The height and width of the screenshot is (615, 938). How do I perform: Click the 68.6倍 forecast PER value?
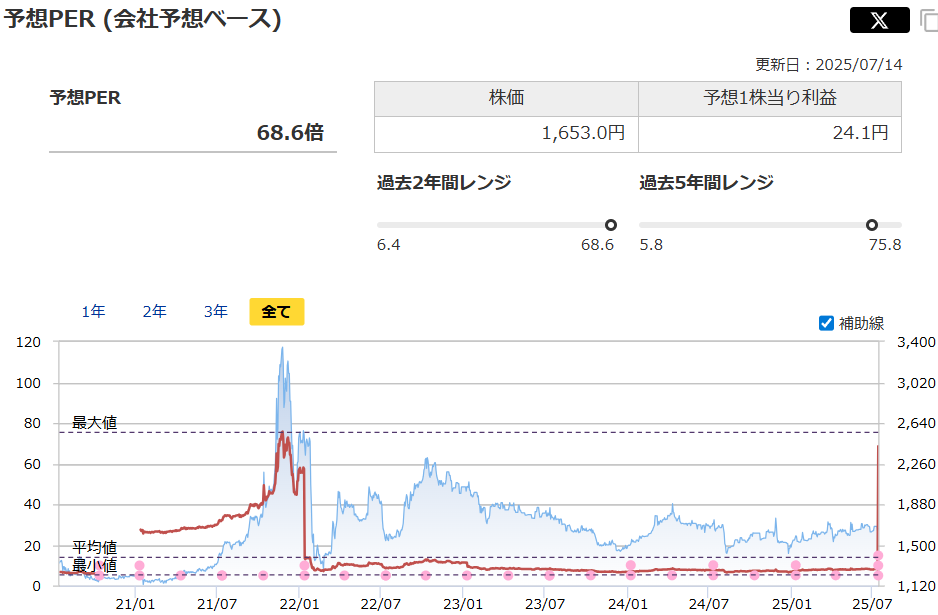(290, 133)
